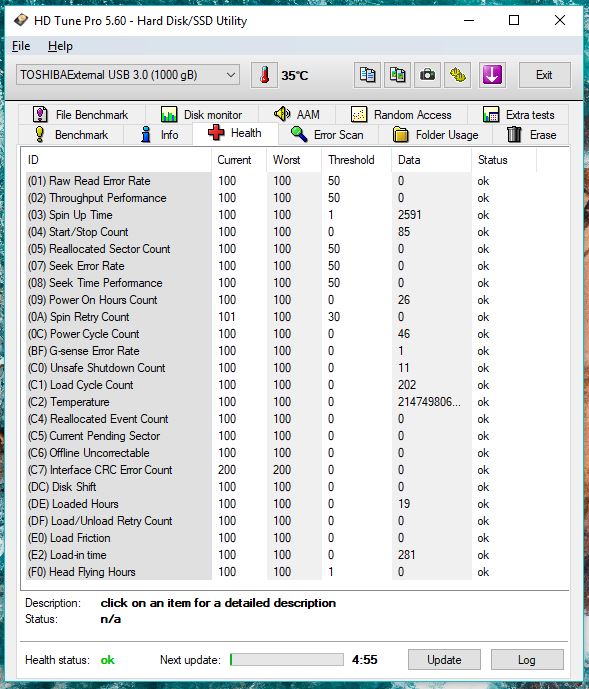This screenshot has width=589, height=689.
Task: Select the (C2) Temperature row
Action: [x=281, y=402]
